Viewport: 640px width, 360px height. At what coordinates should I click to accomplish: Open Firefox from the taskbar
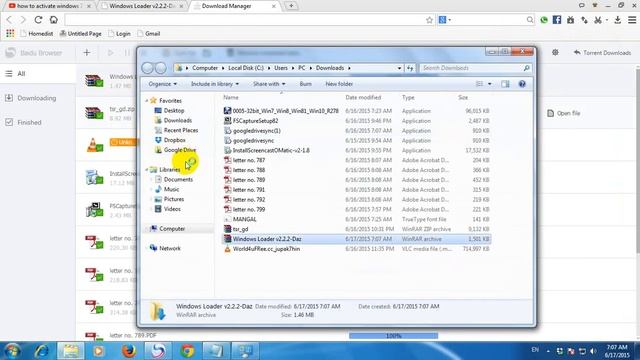click(x=129, y=351)
